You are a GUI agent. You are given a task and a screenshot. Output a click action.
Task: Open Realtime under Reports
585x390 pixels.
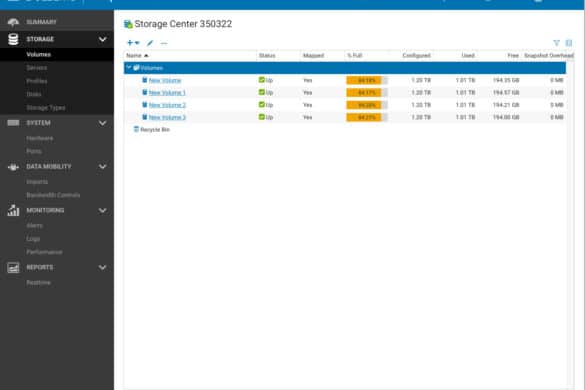[38, 283]
